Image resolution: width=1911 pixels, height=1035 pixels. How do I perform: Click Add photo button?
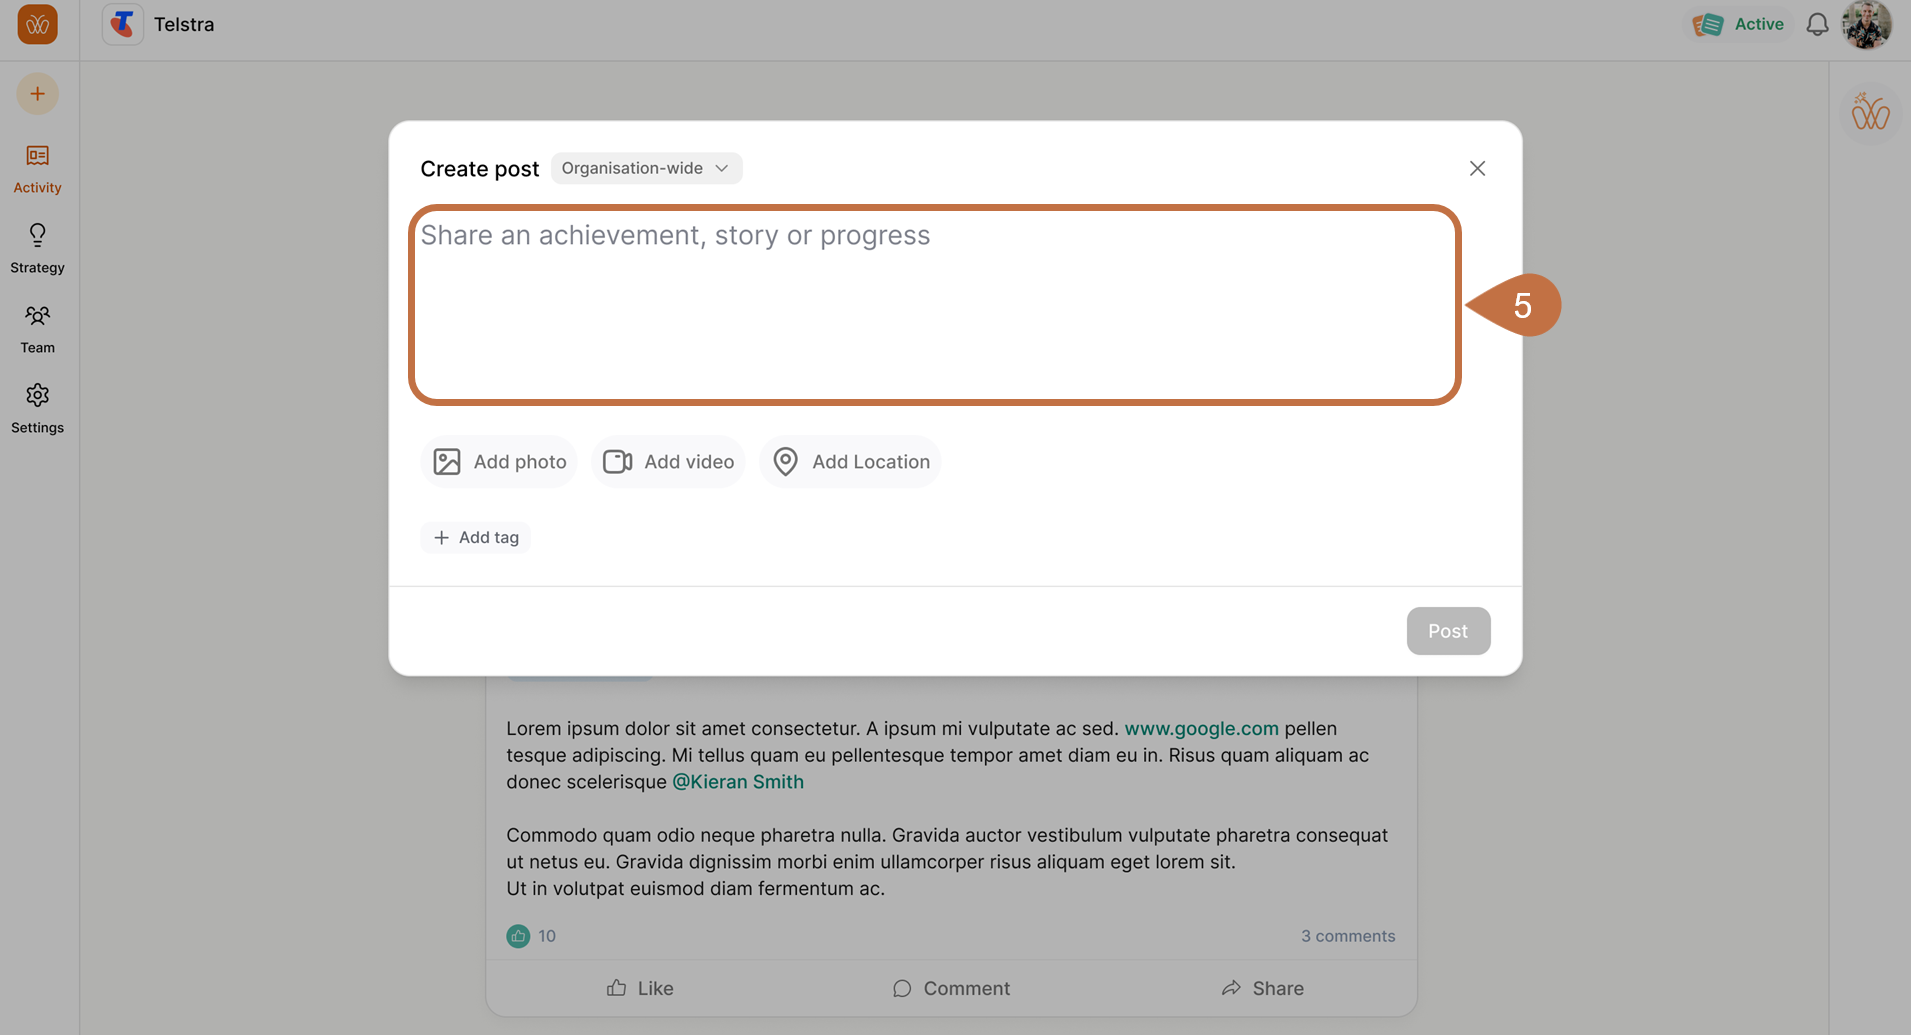[x=499, y=461]
